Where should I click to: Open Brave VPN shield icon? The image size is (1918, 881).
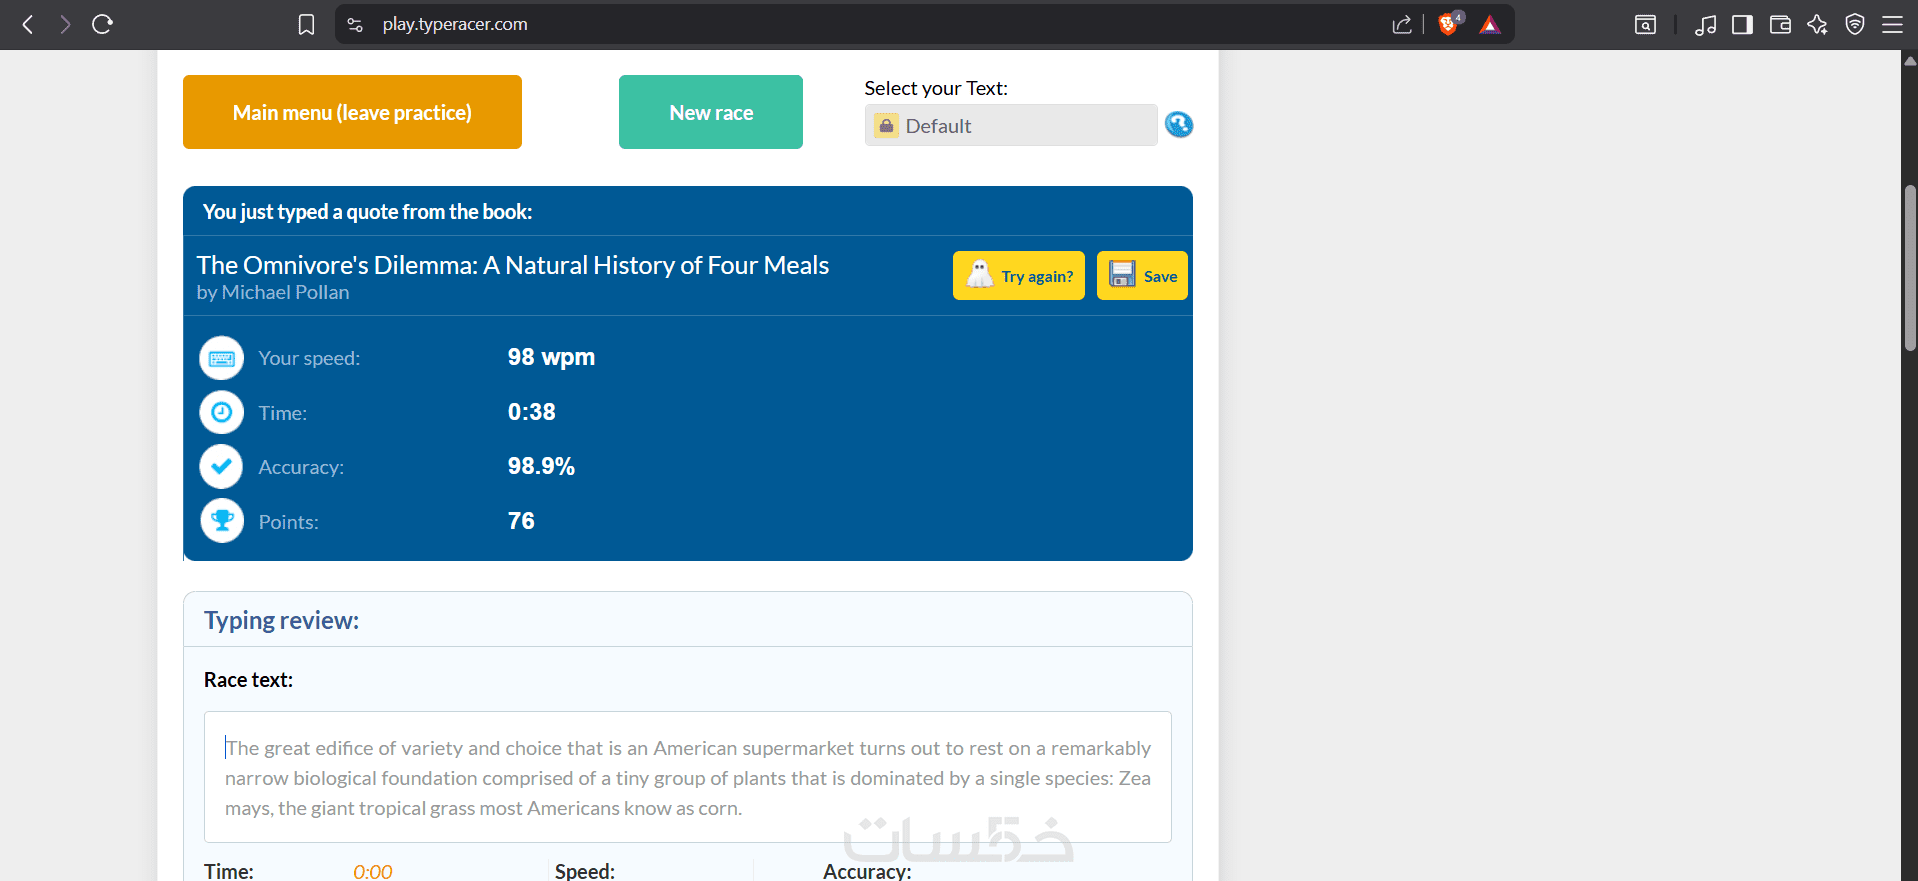pos(1855,24)
